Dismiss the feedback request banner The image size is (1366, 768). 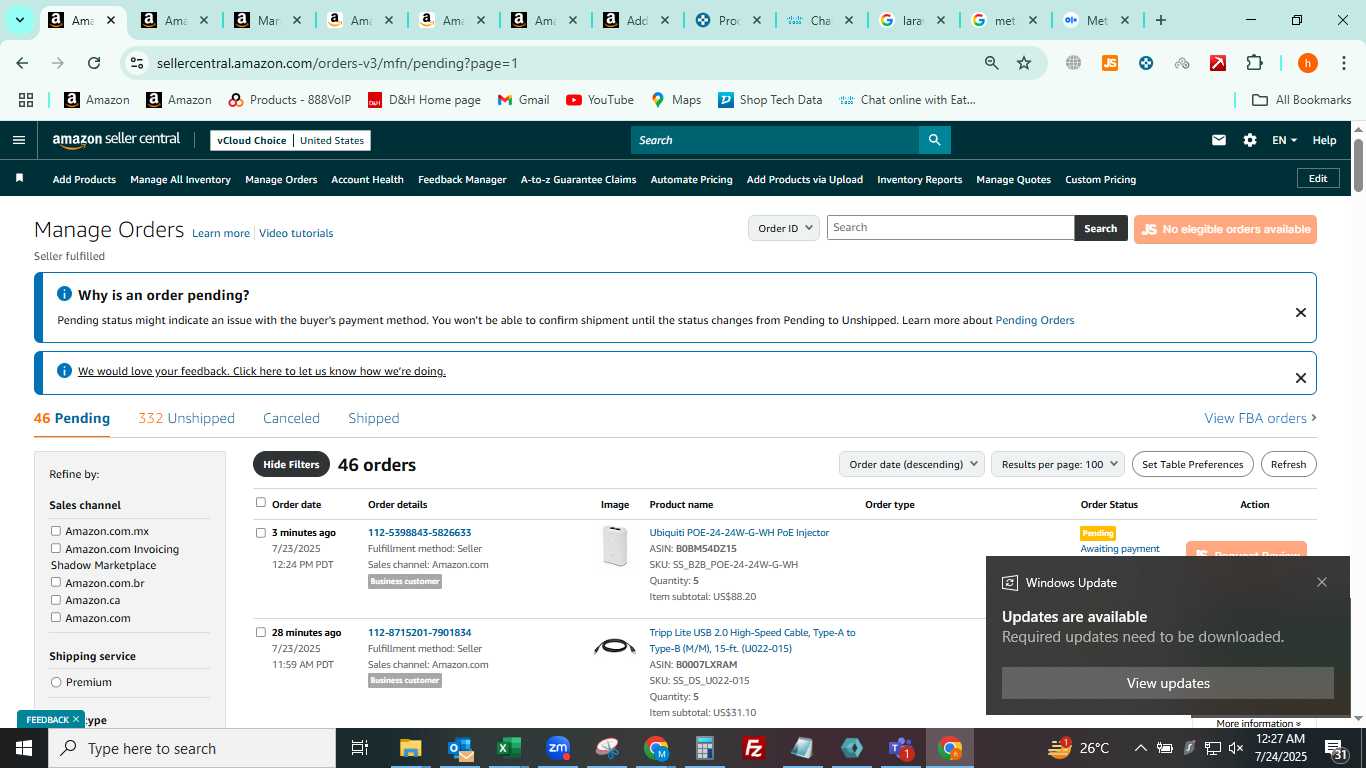tap(1301, 378)
